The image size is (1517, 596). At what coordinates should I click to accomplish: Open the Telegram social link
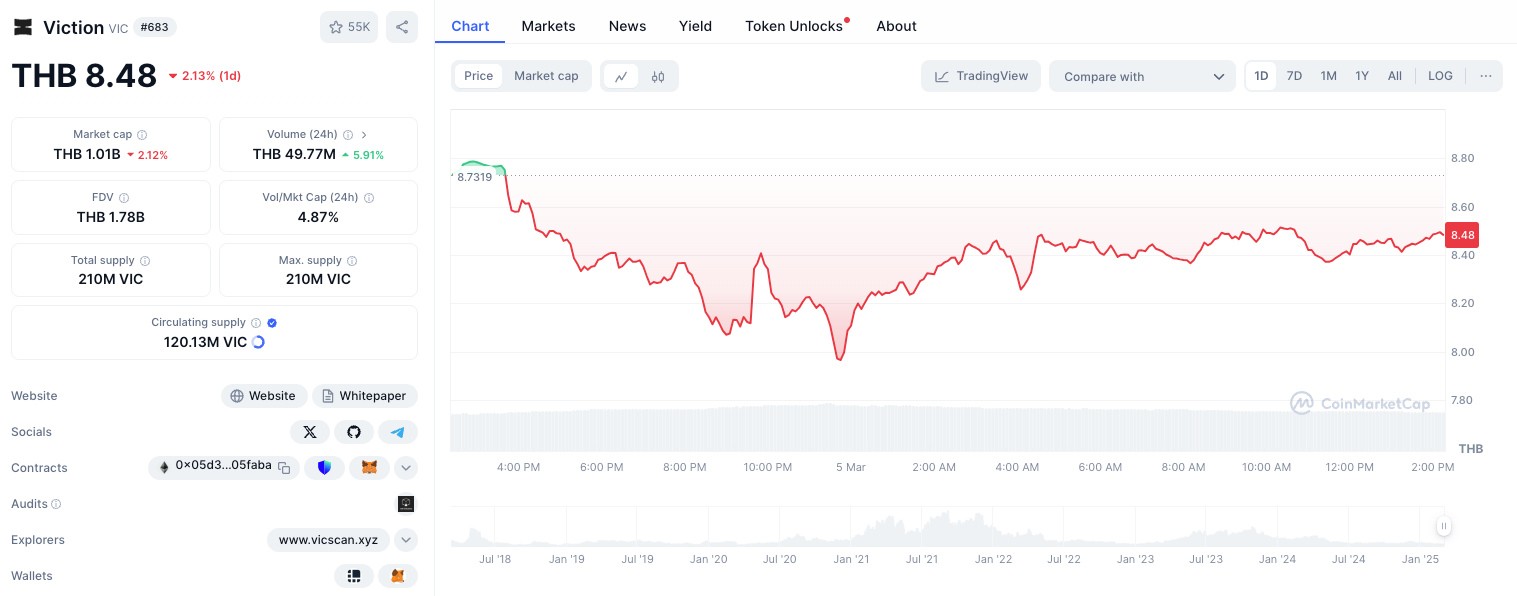pos(398,432)
